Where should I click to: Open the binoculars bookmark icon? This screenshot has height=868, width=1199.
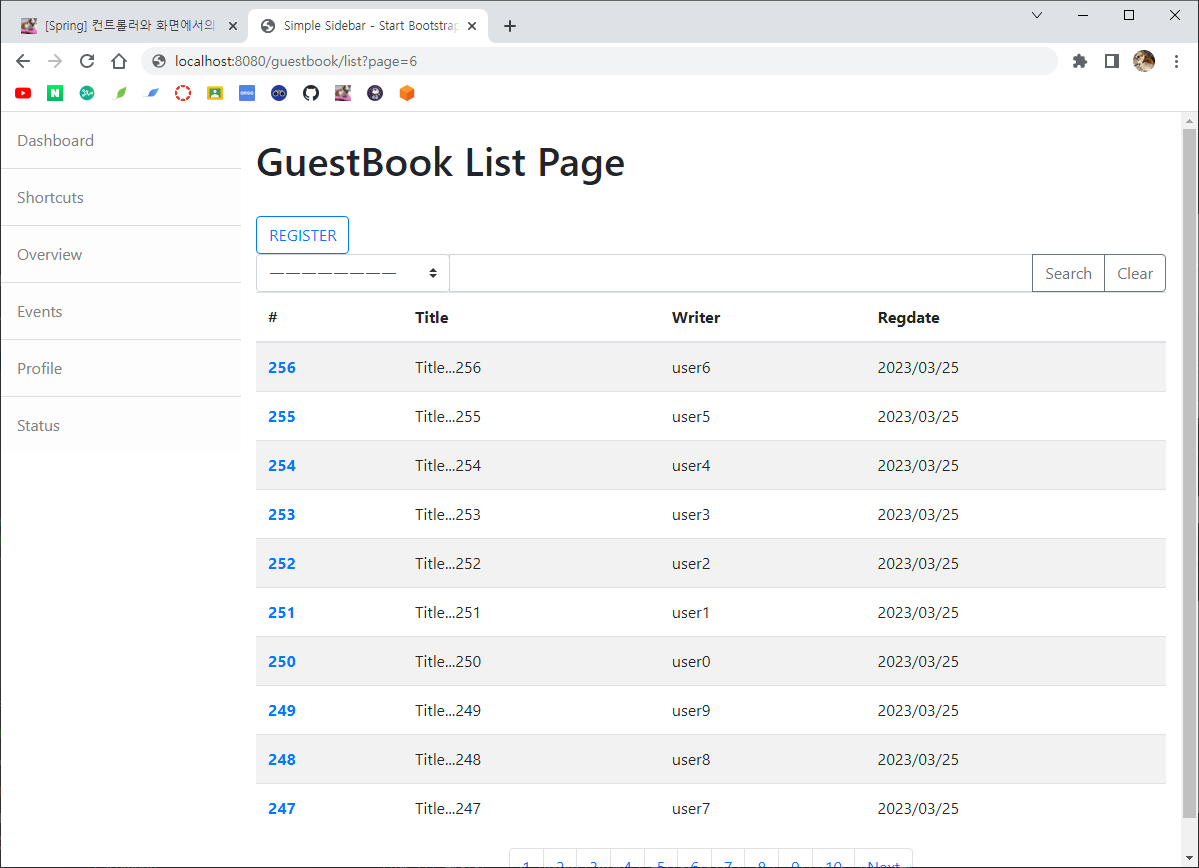[279, 93]
